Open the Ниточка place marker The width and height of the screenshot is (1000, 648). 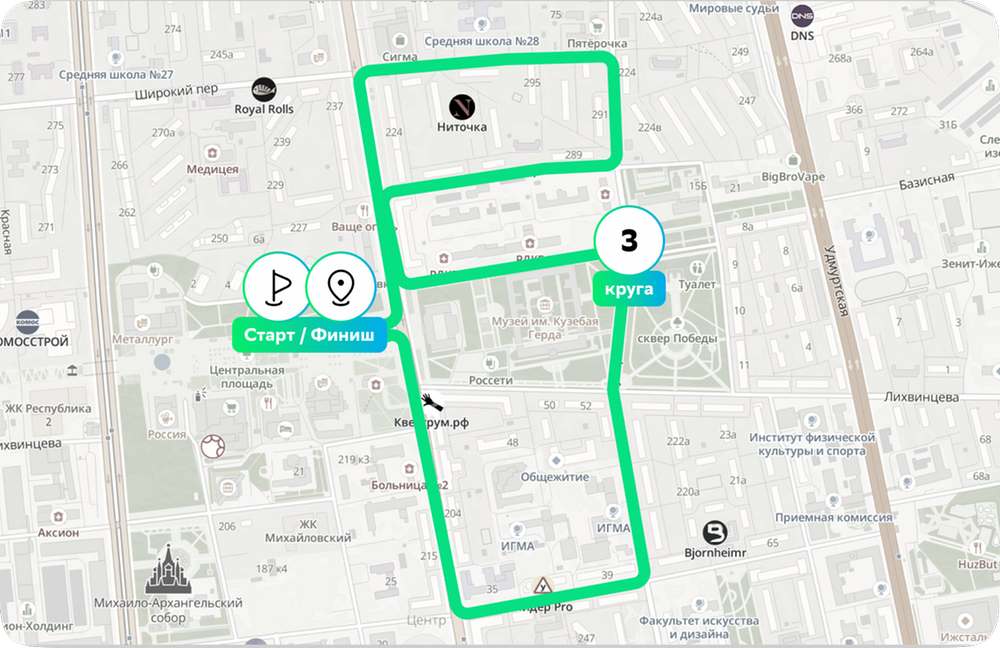click(462, 107)
